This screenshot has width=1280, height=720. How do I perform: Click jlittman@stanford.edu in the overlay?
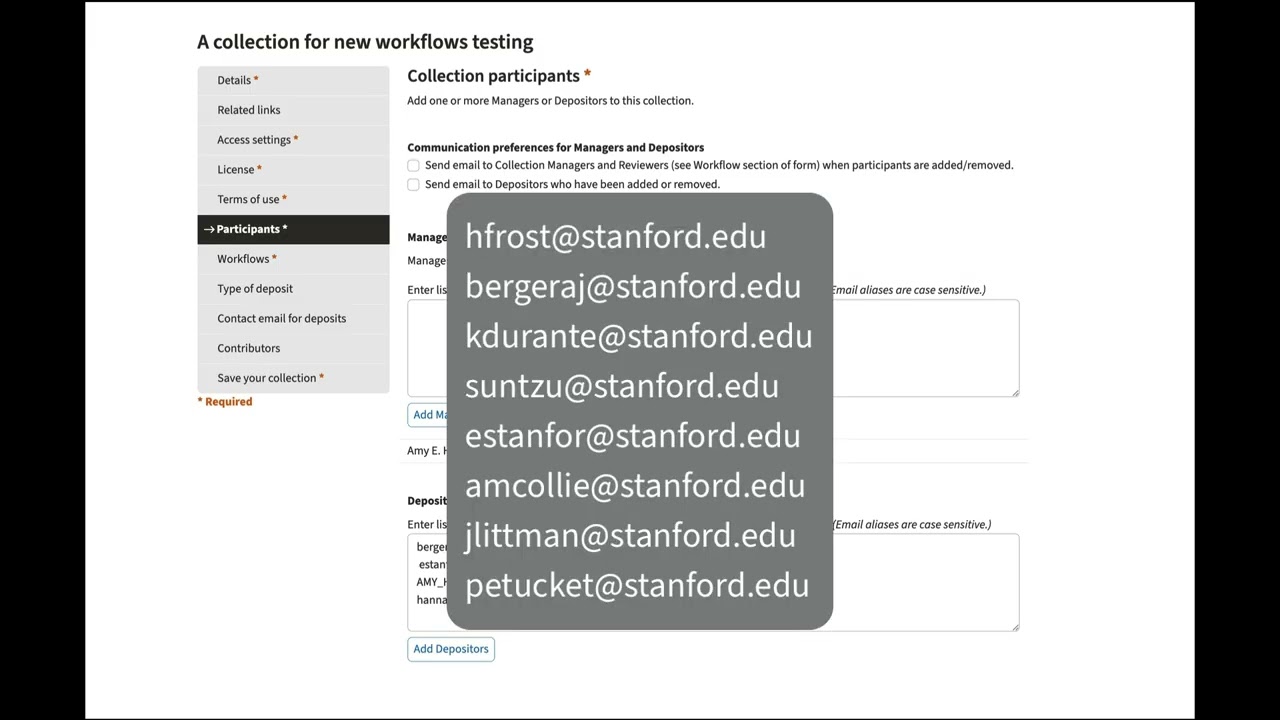pyautogui.click(x=631, y=535)
